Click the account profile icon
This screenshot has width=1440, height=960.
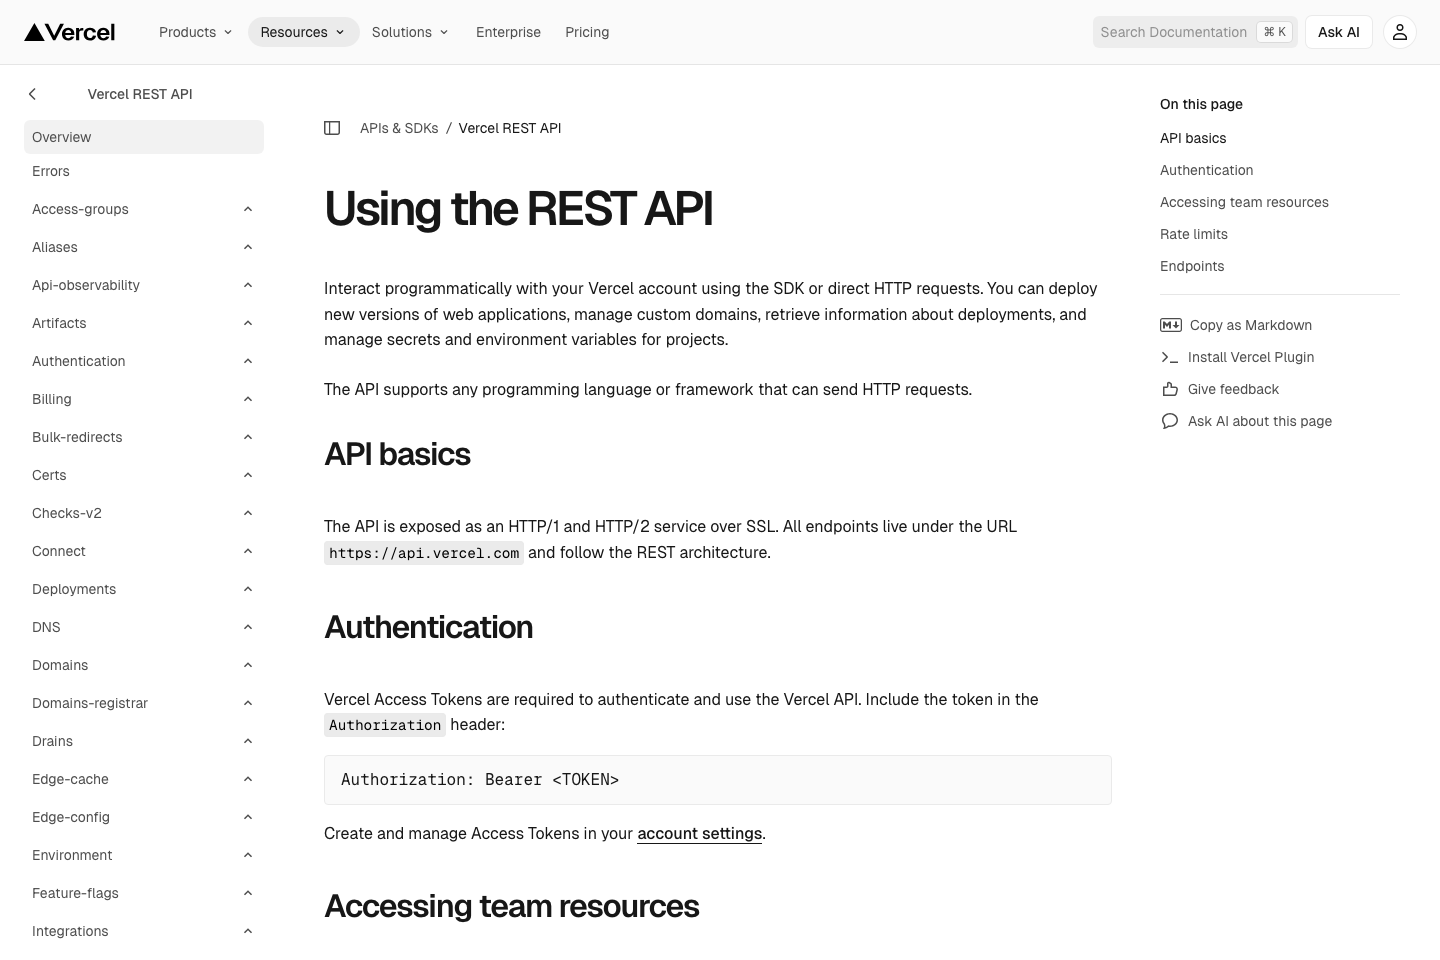tap(1399, 31)
